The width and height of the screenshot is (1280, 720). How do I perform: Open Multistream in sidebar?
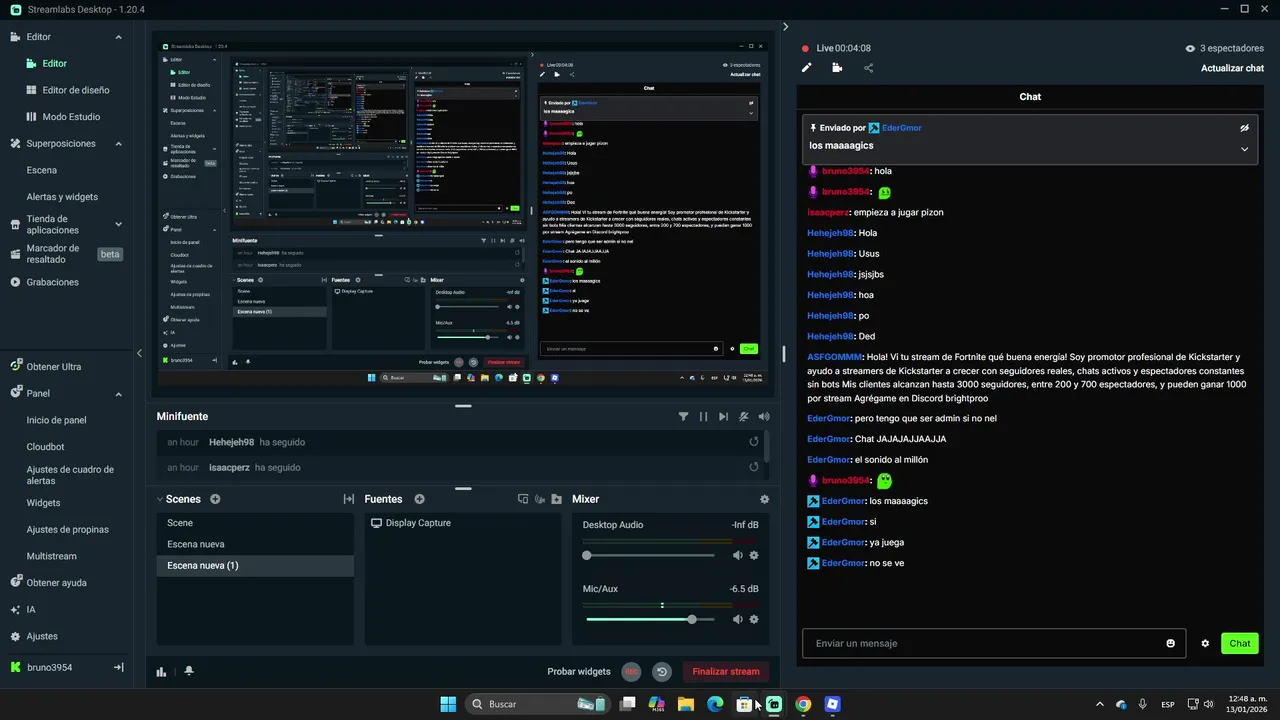(x=51, y=556)
